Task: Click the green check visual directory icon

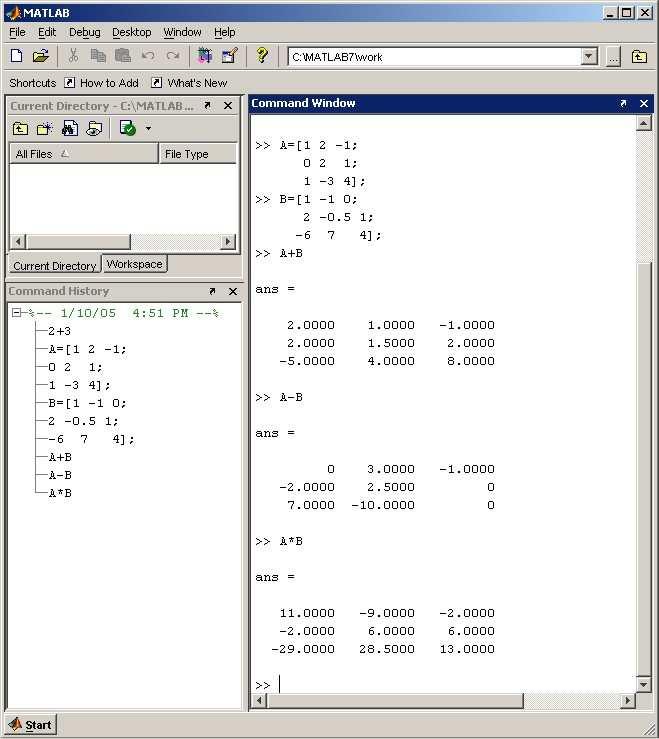Action: tap(128, 128)
